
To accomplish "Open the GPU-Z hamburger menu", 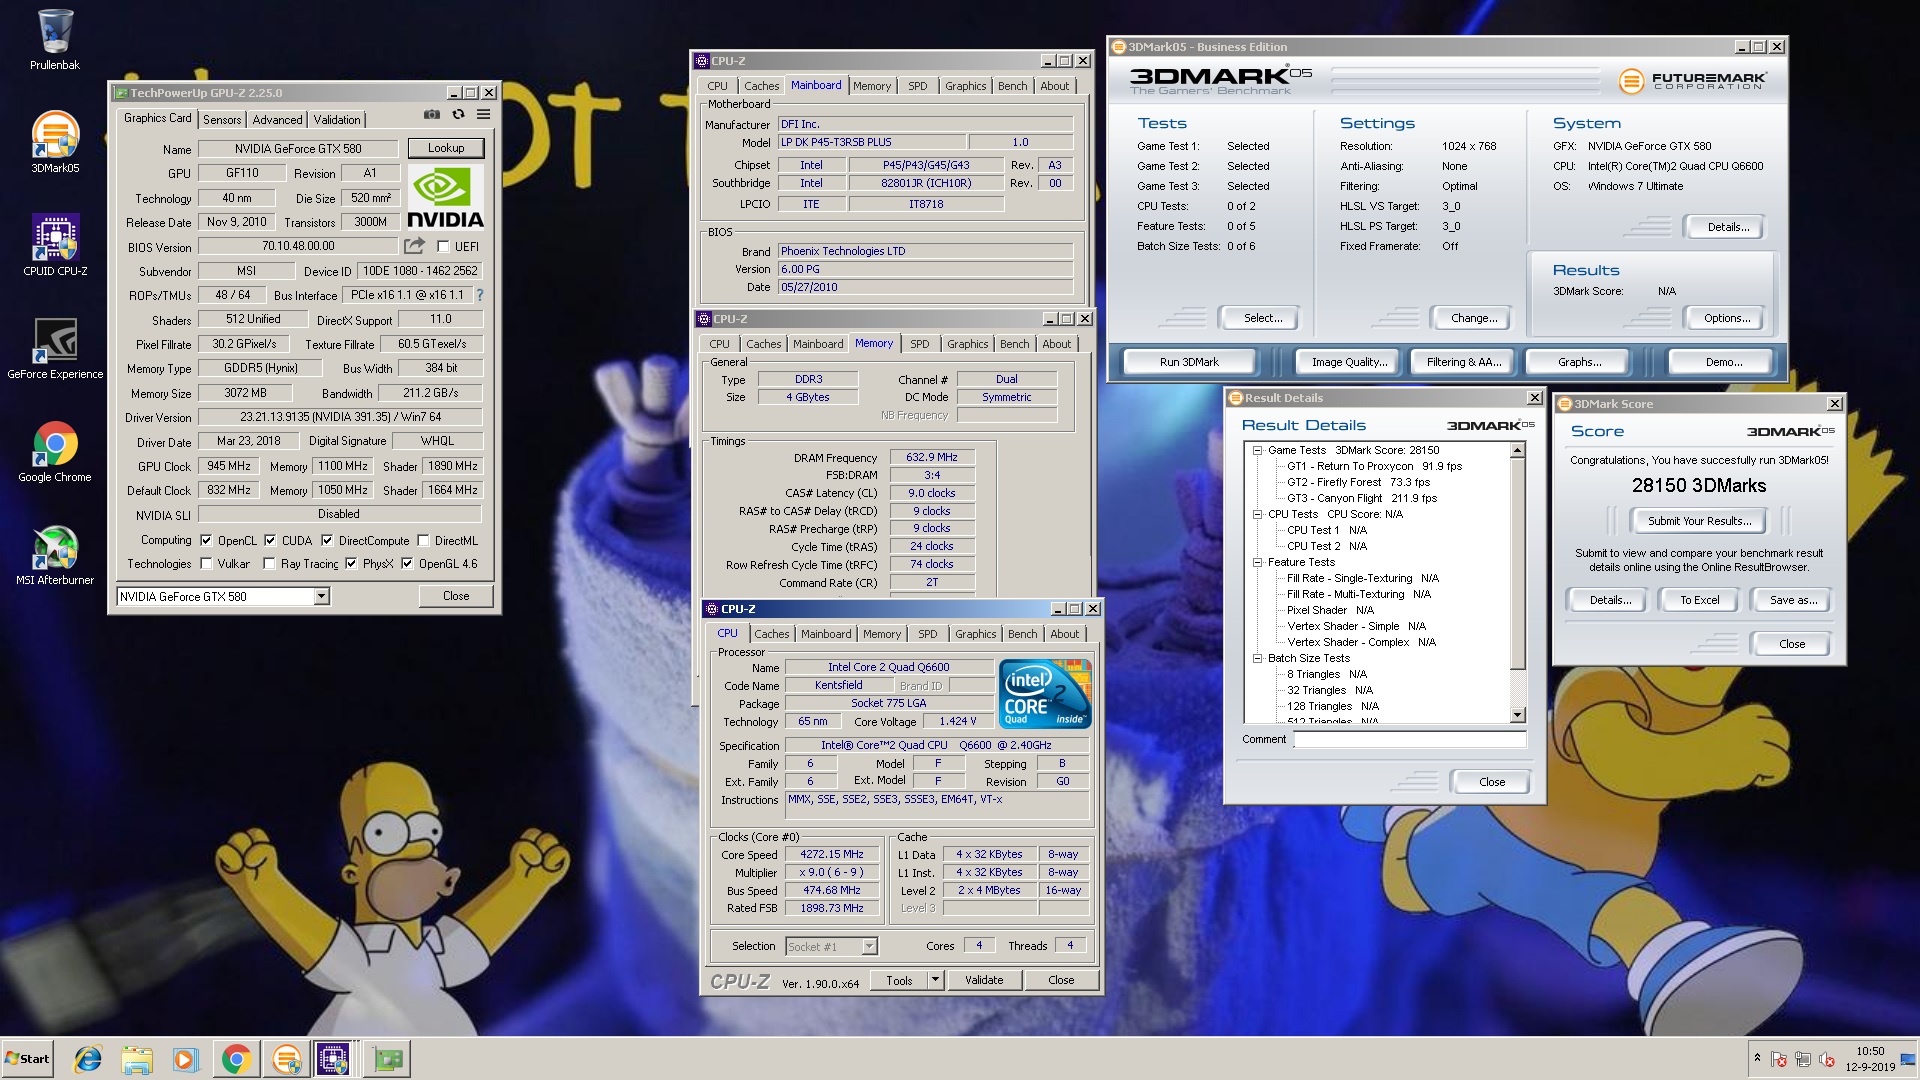I will click(x=484, y=115).
